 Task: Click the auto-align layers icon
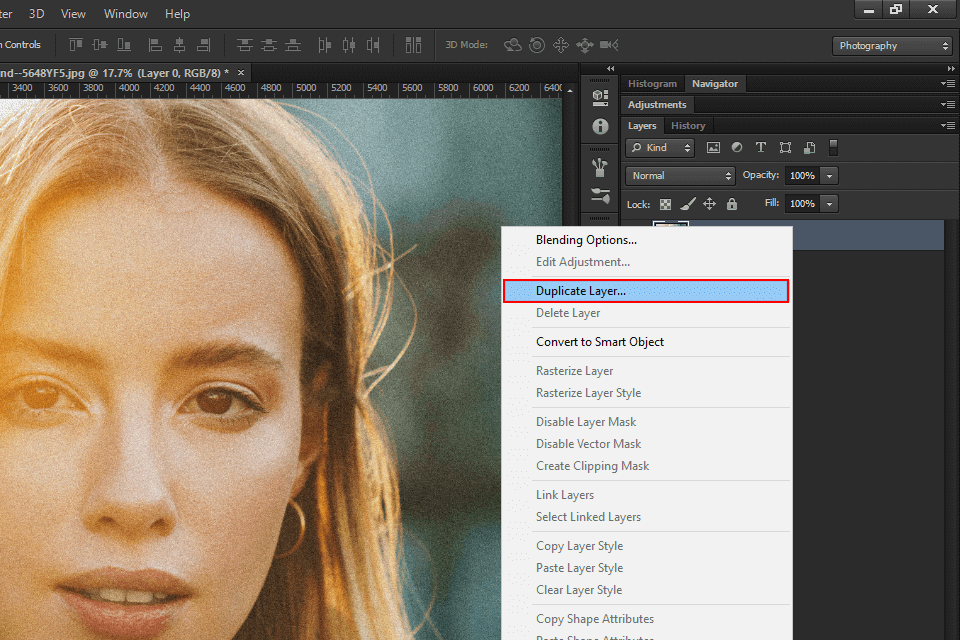(x=413, y=45)
